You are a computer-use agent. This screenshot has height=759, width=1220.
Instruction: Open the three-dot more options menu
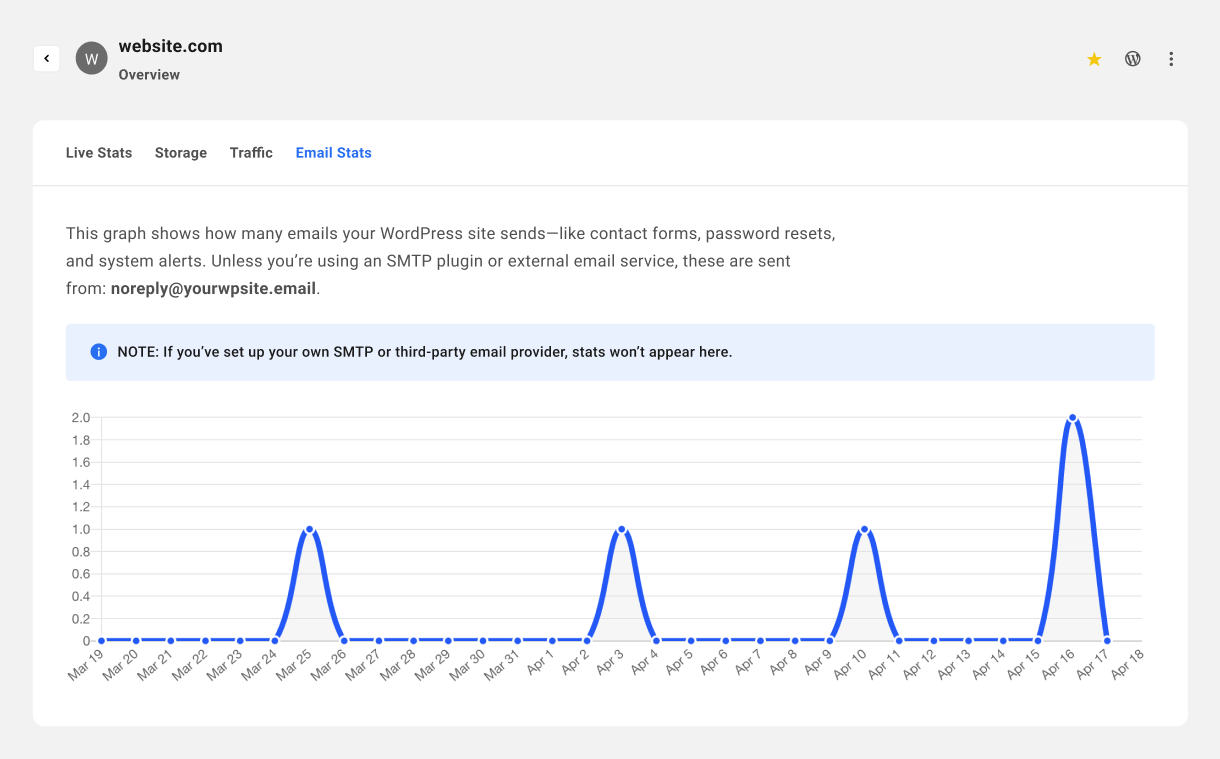(1171, 59)
